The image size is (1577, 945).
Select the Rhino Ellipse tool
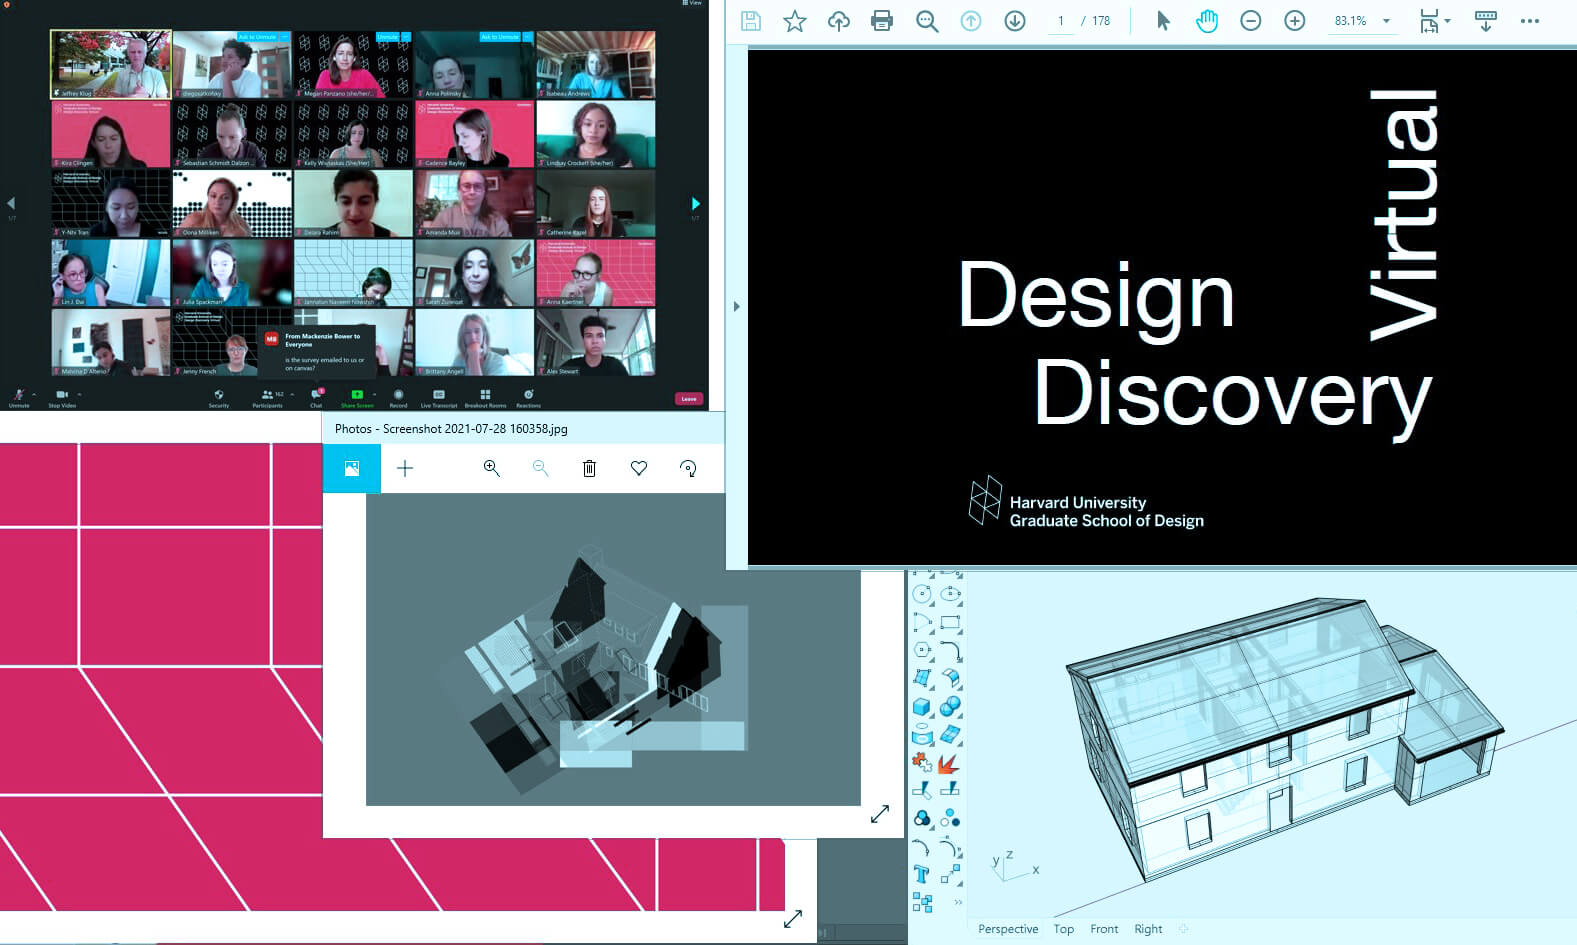950,594
